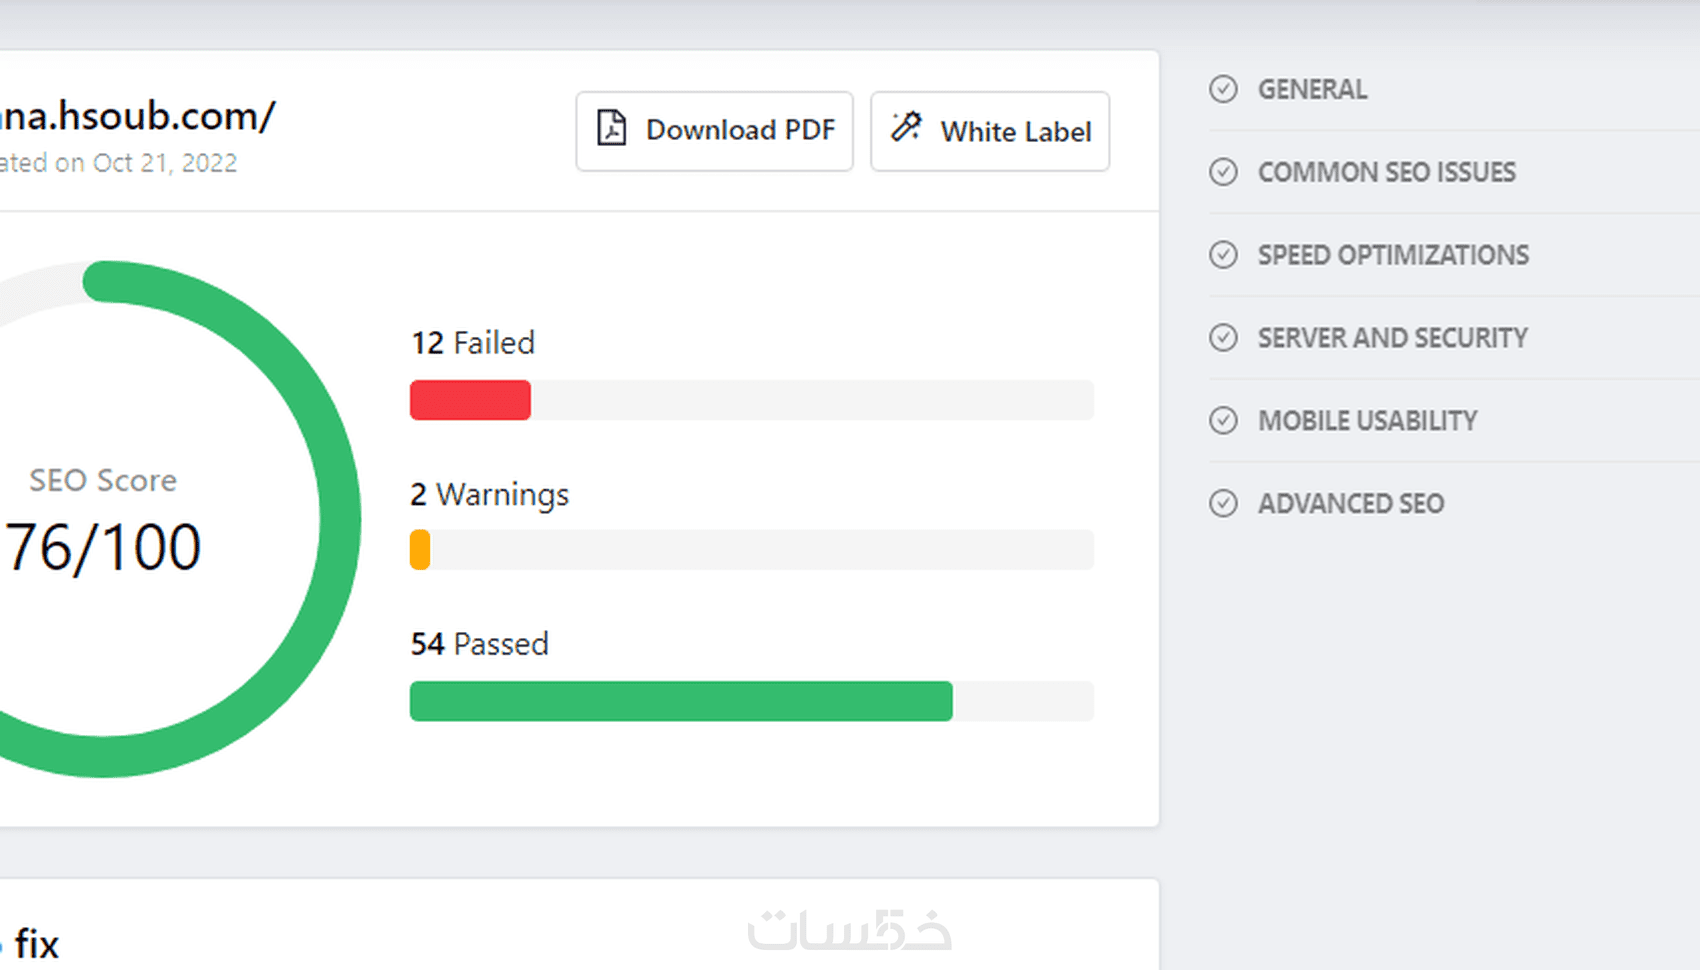1700x970 pixels.
Task: Click the orange Warnings progress bar
Action: pyautogui.click(x=420, y=550)
